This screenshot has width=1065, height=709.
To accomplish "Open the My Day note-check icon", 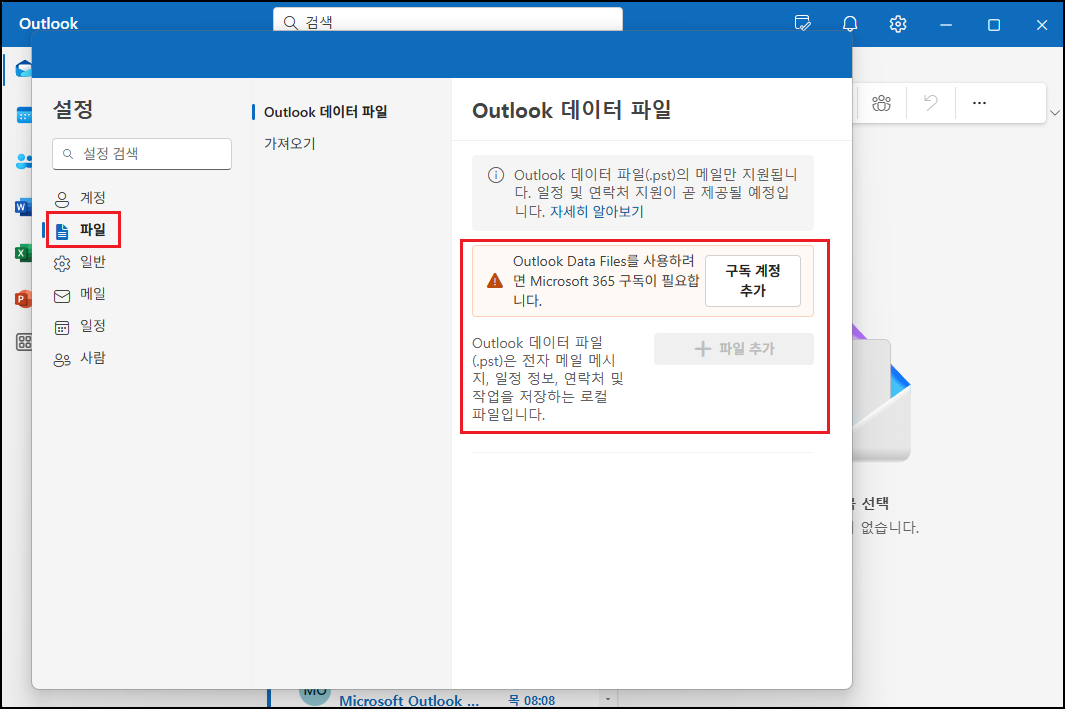I will [802, 24].
